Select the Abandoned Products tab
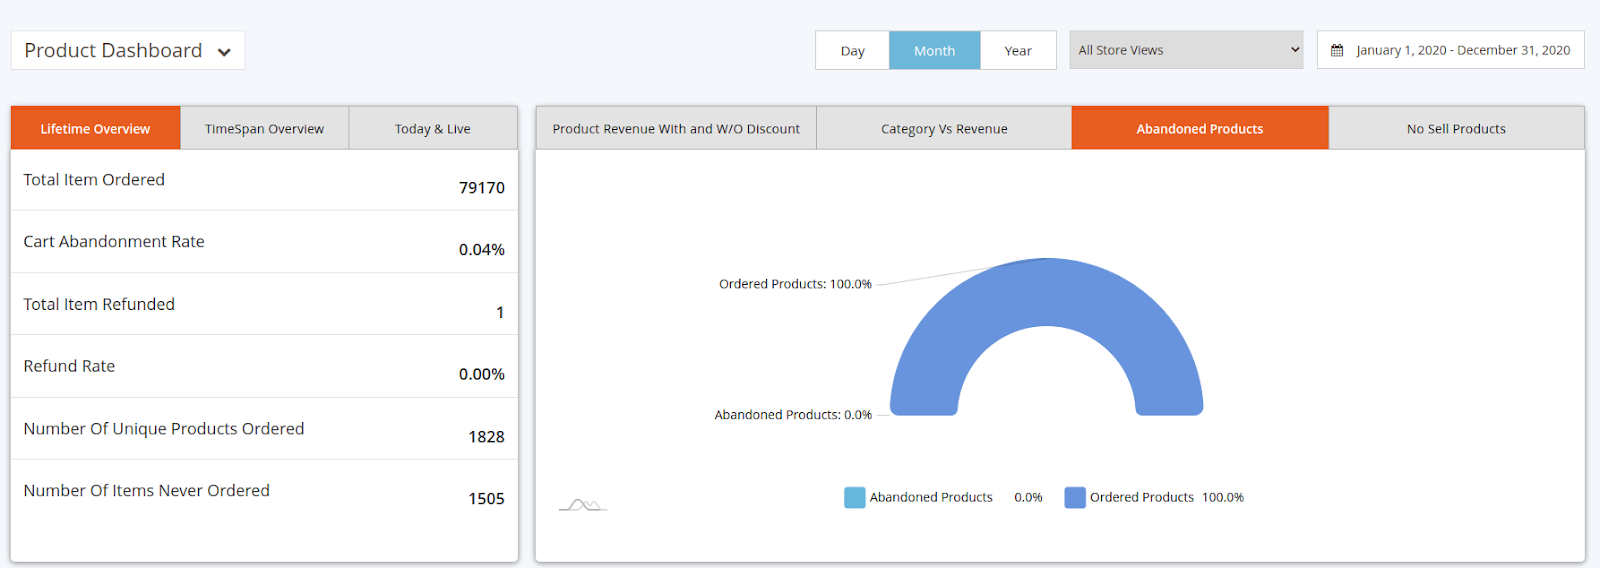1600x568 pixels. coord(1199,129)
